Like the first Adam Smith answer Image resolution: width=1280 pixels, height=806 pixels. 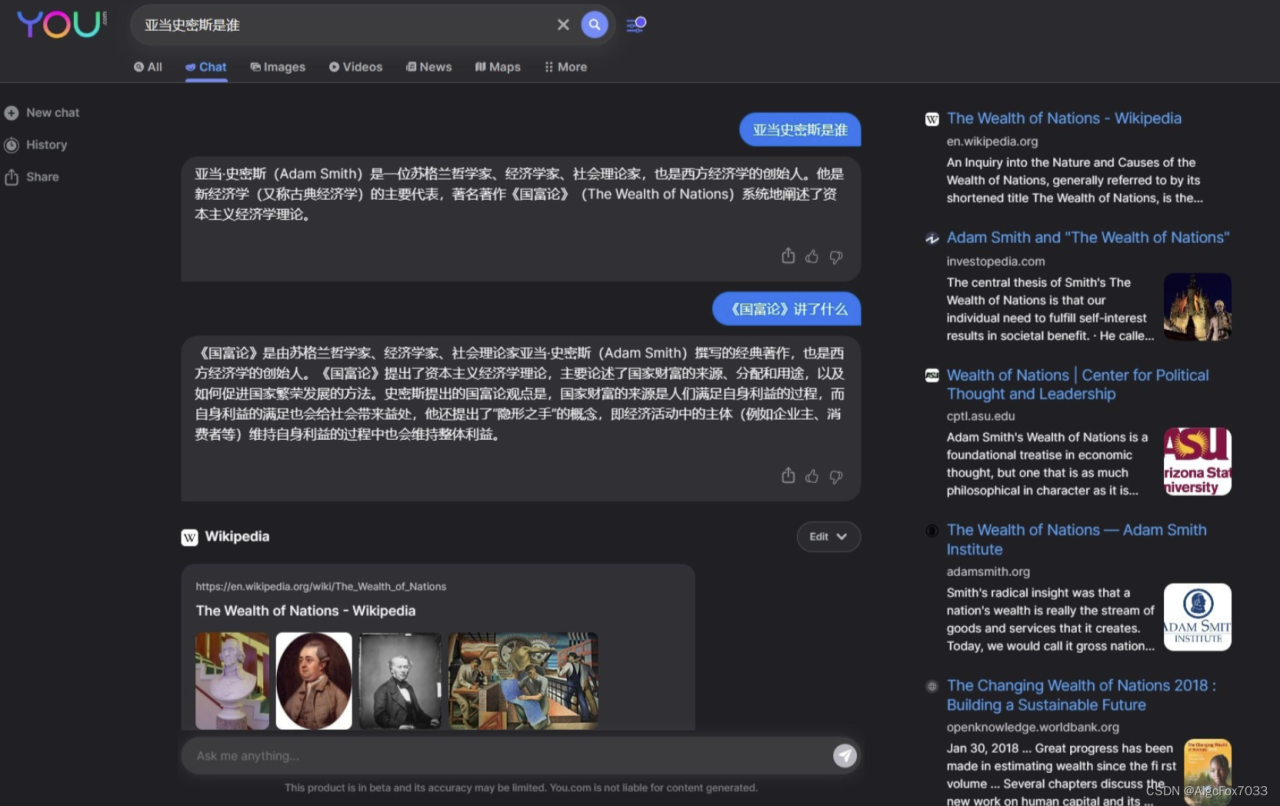tap(812, 257)
